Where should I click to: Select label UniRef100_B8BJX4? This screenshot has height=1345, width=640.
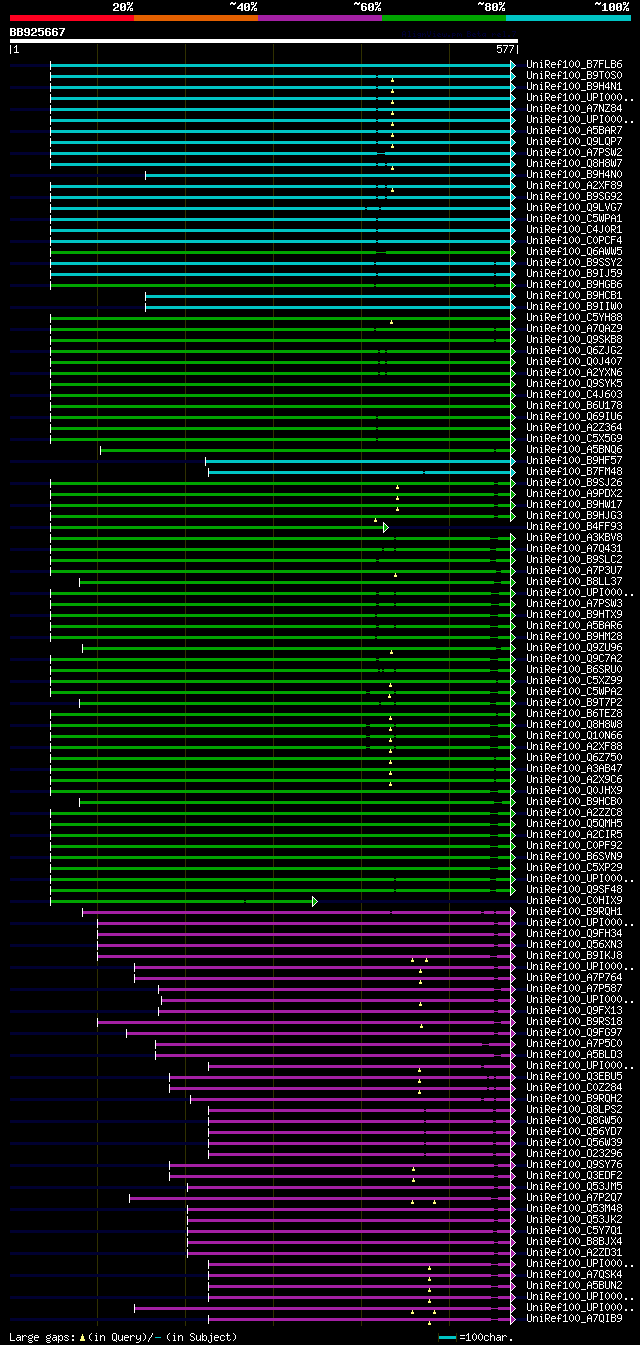click(574, 1241)
